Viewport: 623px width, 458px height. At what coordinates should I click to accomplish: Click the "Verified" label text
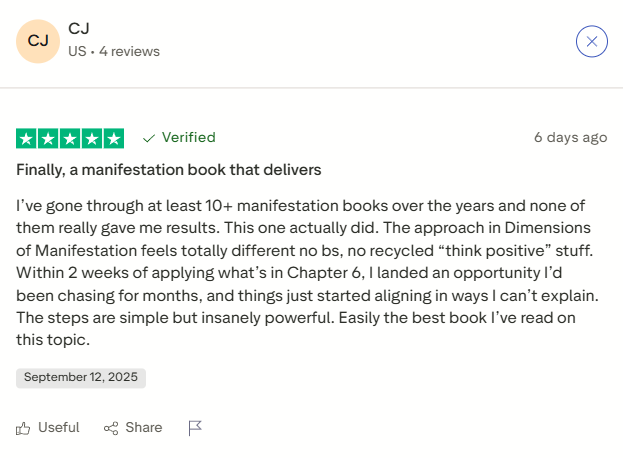pos(188,138)
